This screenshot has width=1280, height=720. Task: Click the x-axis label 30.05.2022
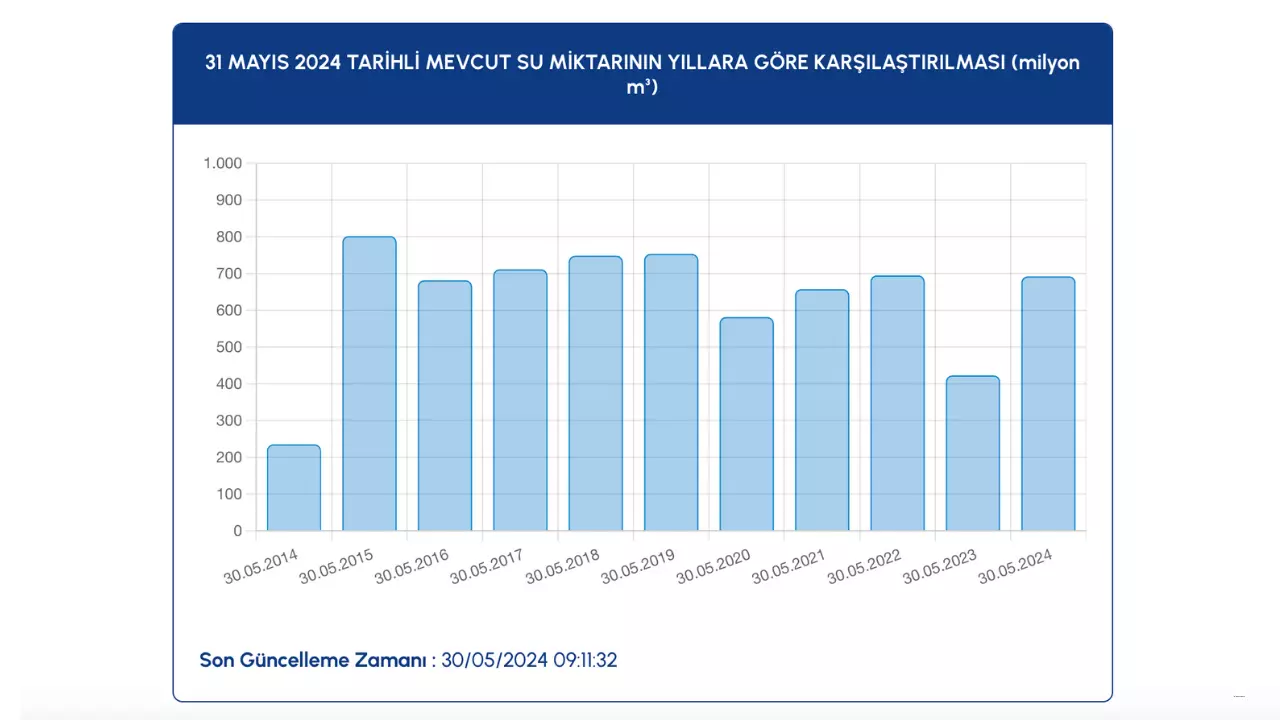[865, 565]
